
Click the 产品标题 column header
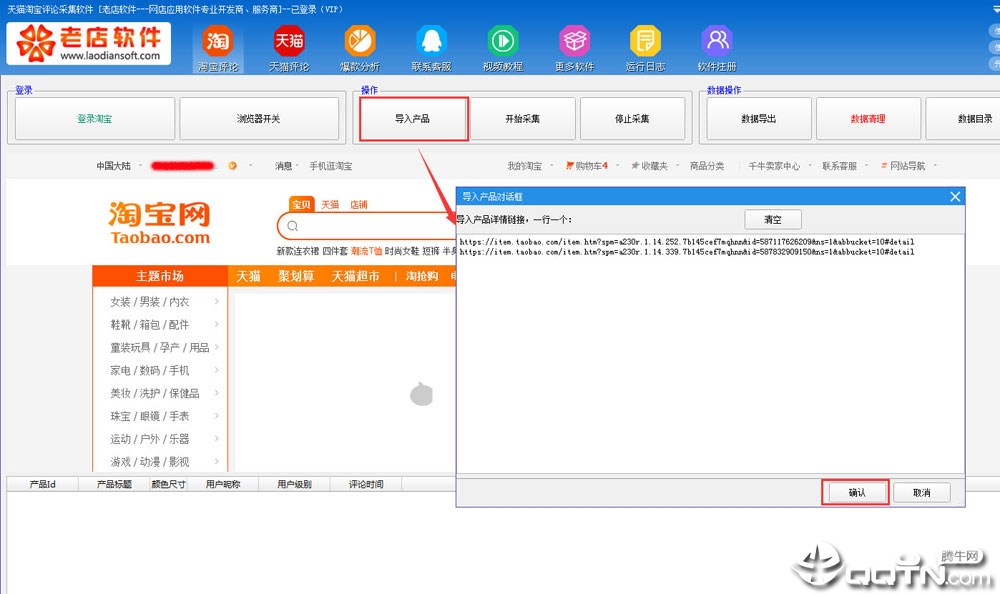click(114, 484)
